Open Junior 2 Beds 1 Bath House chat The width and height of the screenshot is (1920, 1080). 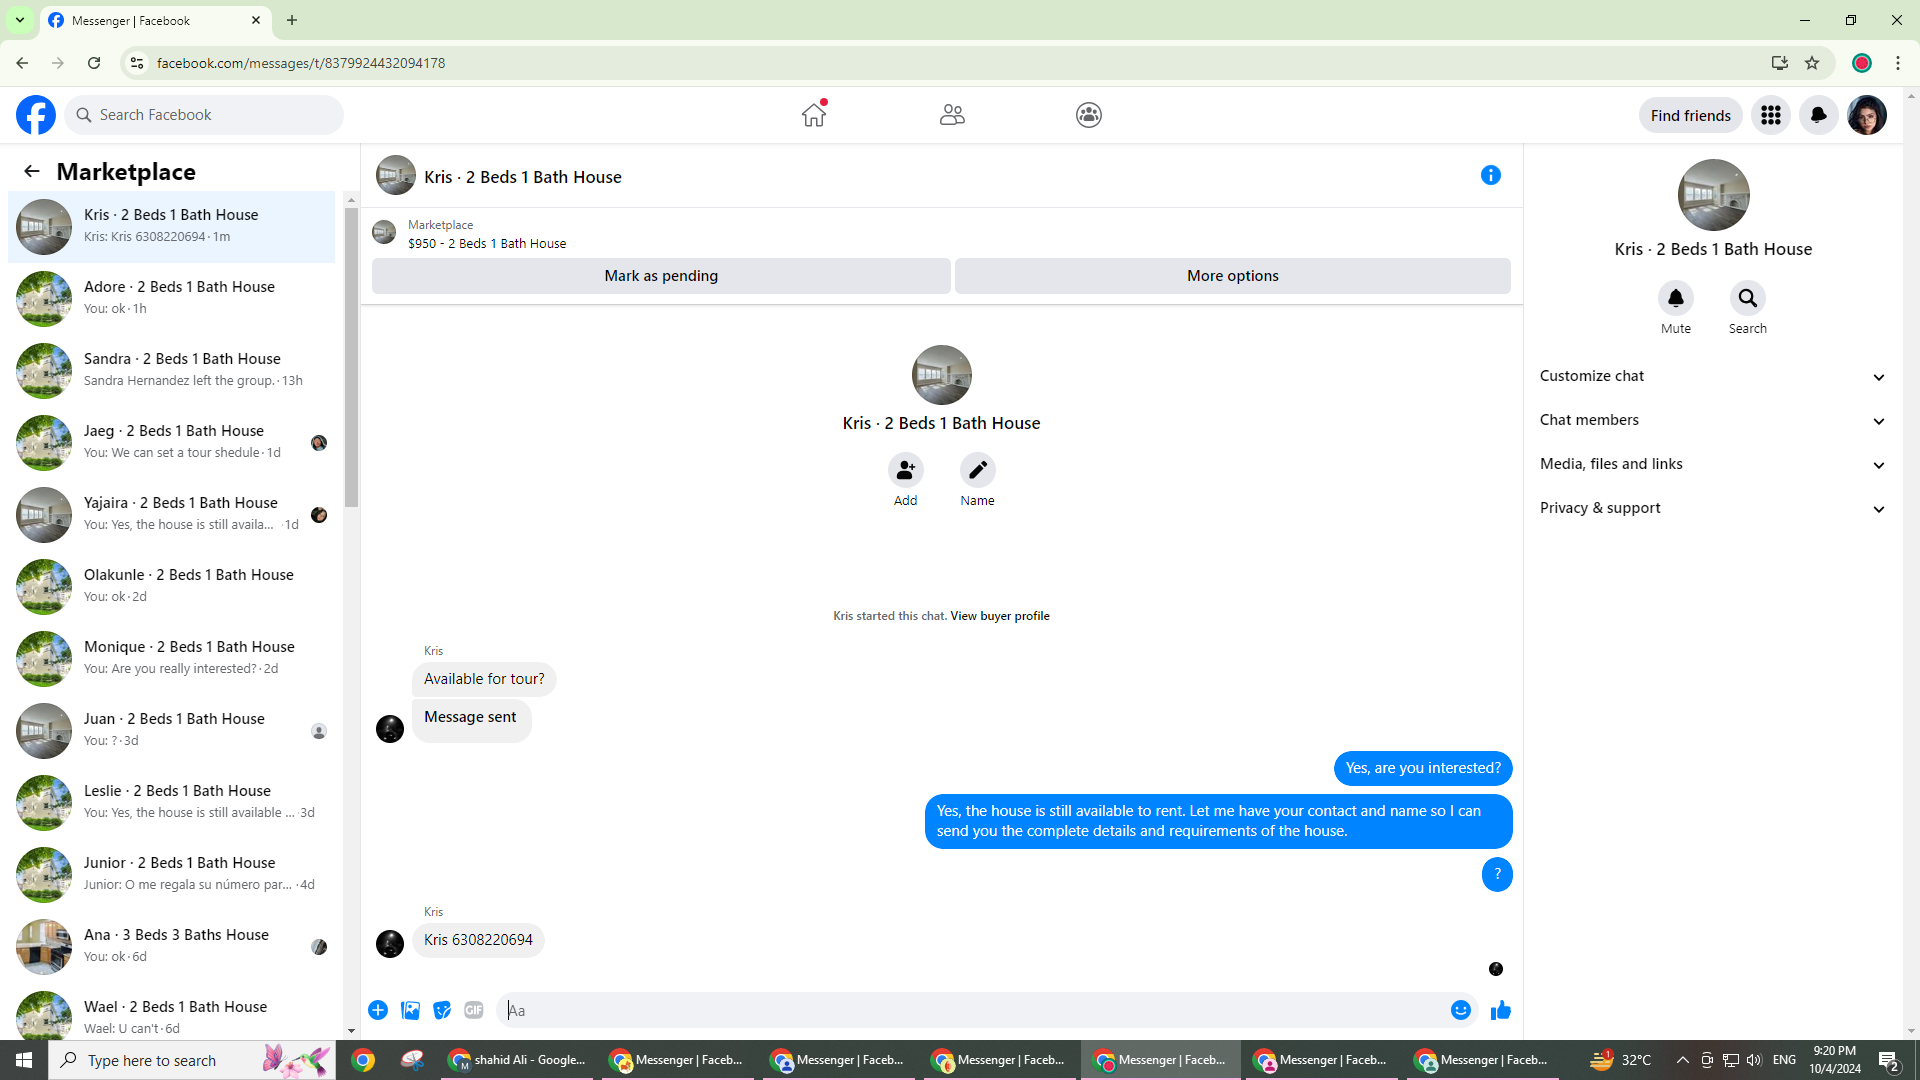[x=172, y=874]
